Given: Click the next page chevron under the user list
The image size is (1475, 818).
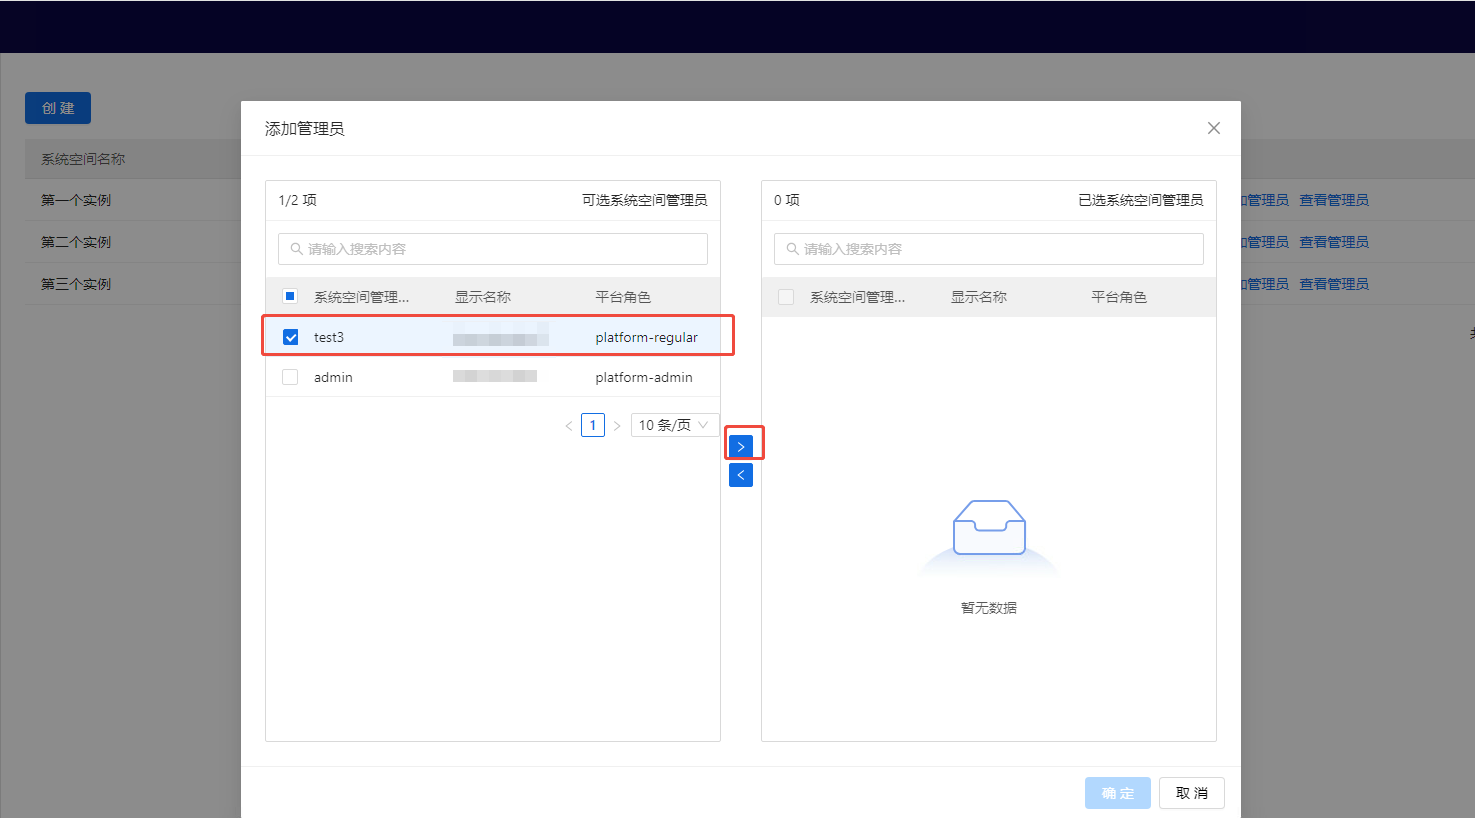Looking at the screenshot, I should [x=617, y=424].
